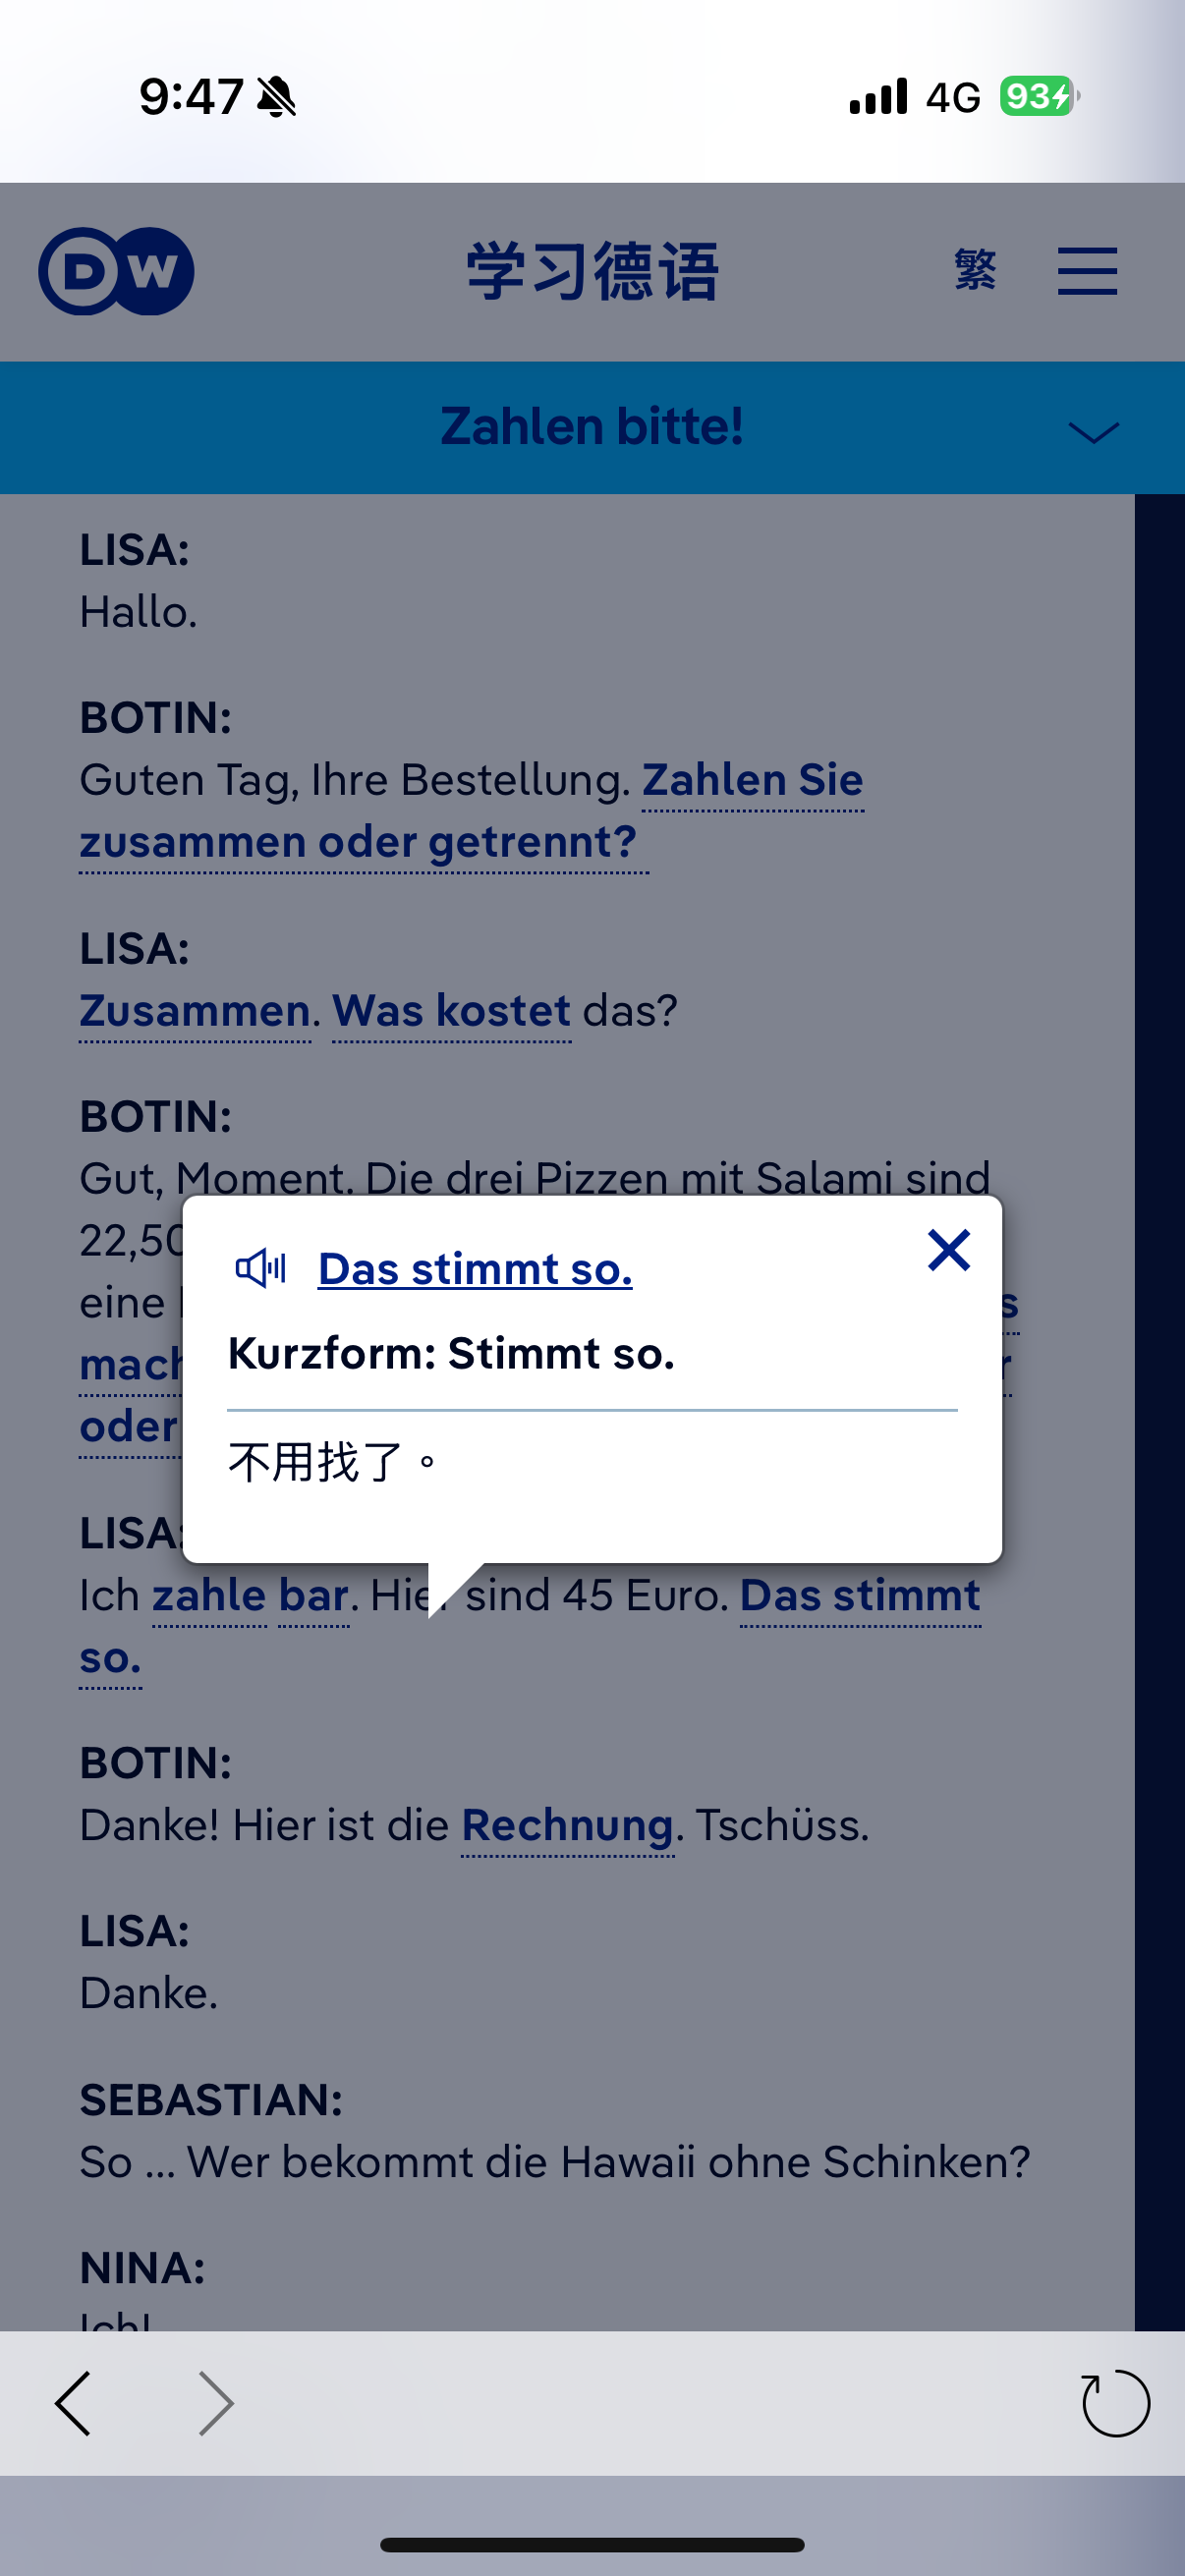
Task: Tap the word Rechnung in transcript
Action: 567,1826
